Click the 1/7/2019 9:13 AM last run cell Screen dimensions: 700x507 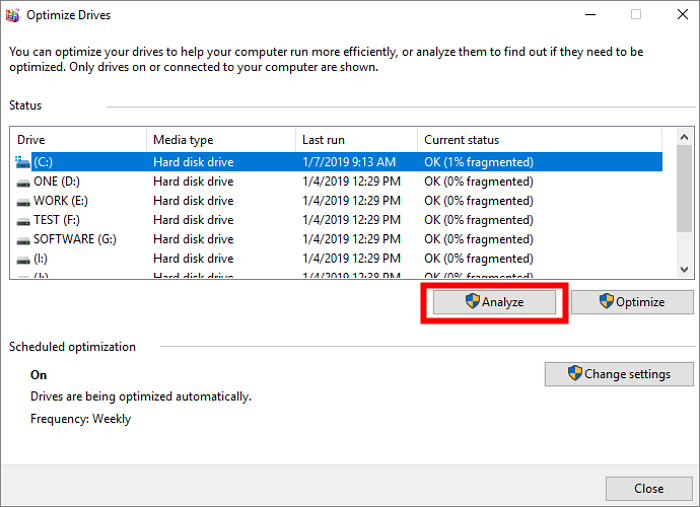click(x=349, y=162)
